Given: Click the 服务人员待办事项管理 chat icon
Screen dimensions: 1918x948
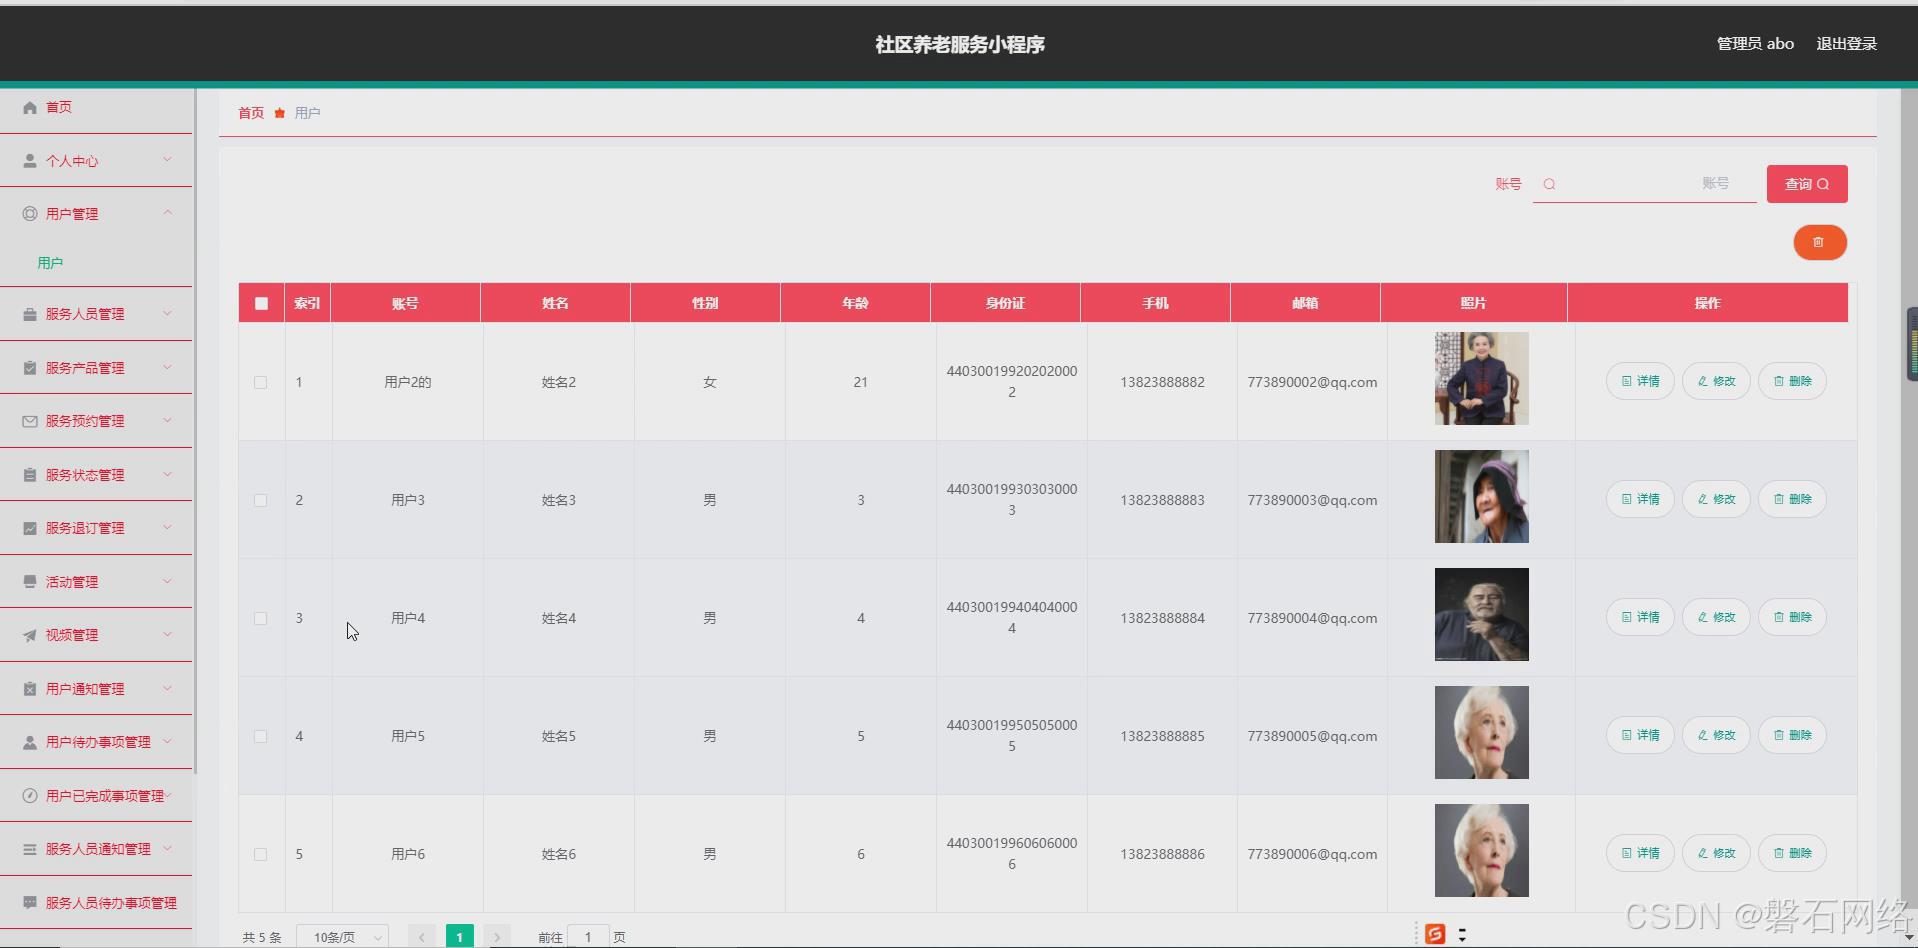Looking at the screenshot, I should click(30, 903).
